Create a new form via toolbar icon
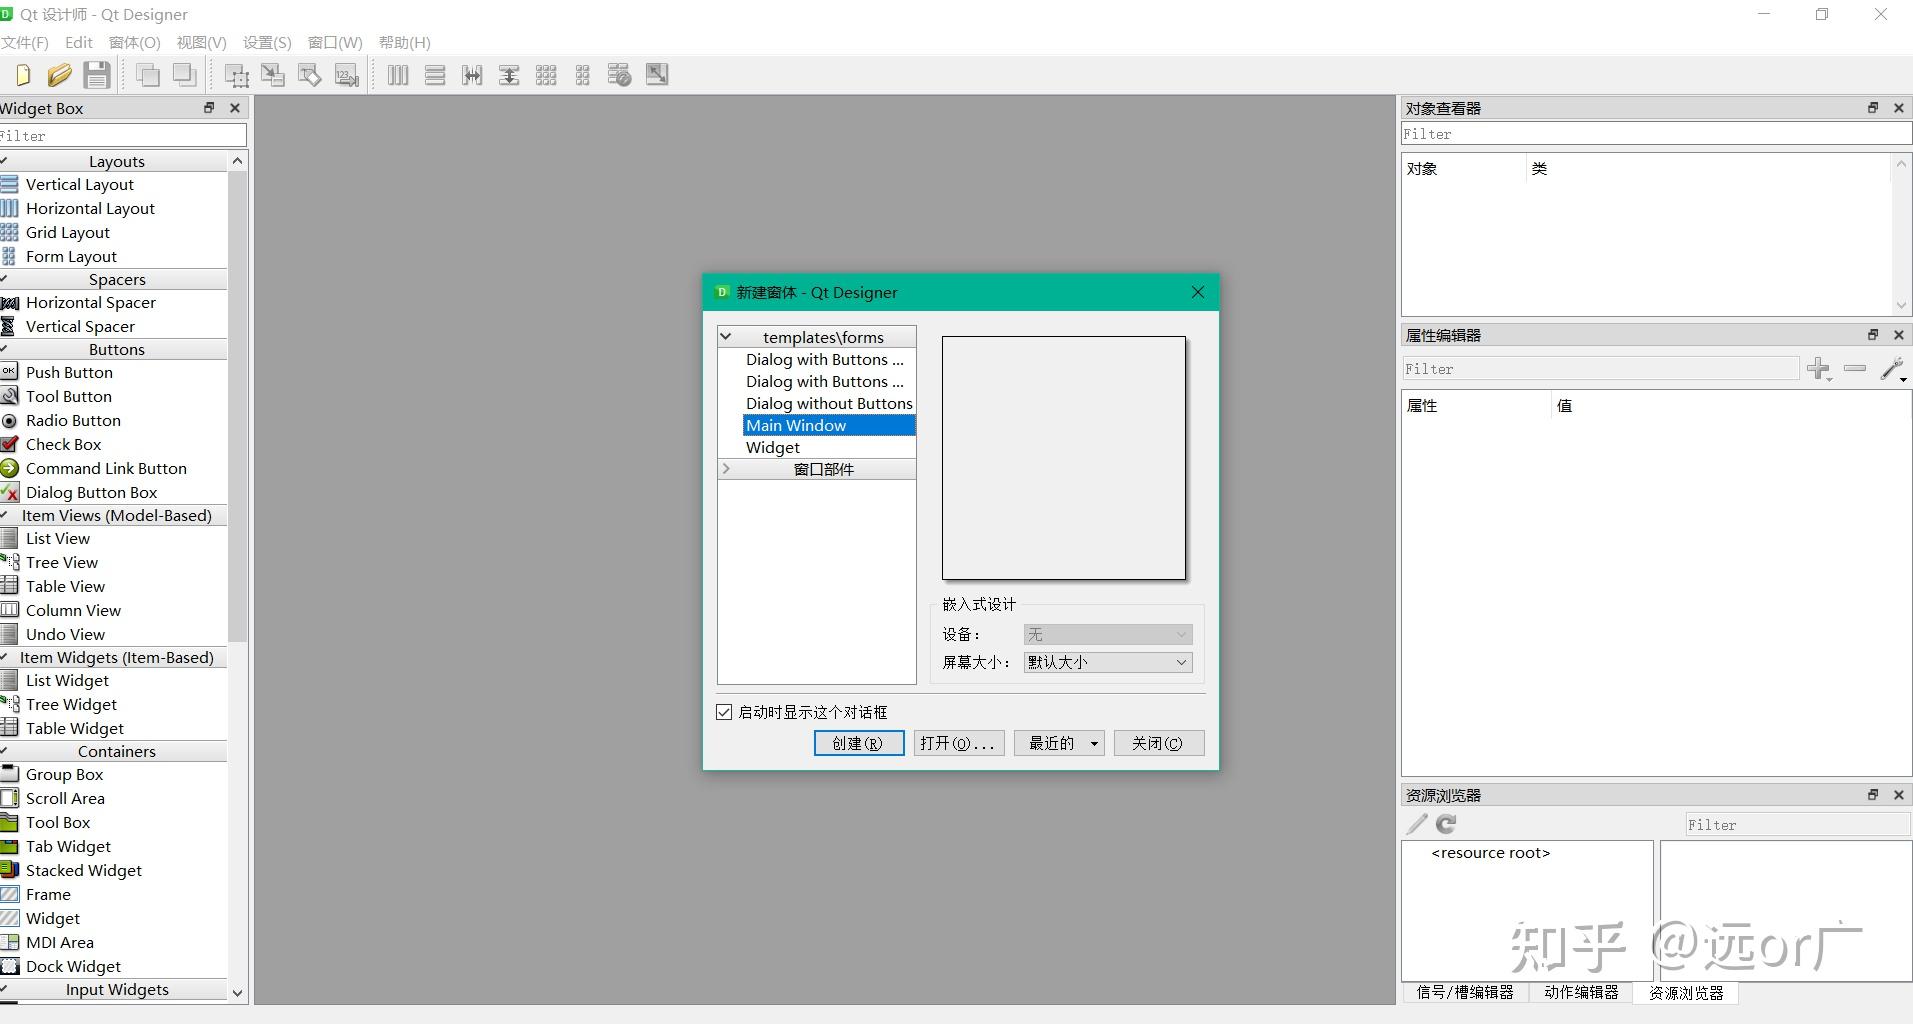 (21, 74)
